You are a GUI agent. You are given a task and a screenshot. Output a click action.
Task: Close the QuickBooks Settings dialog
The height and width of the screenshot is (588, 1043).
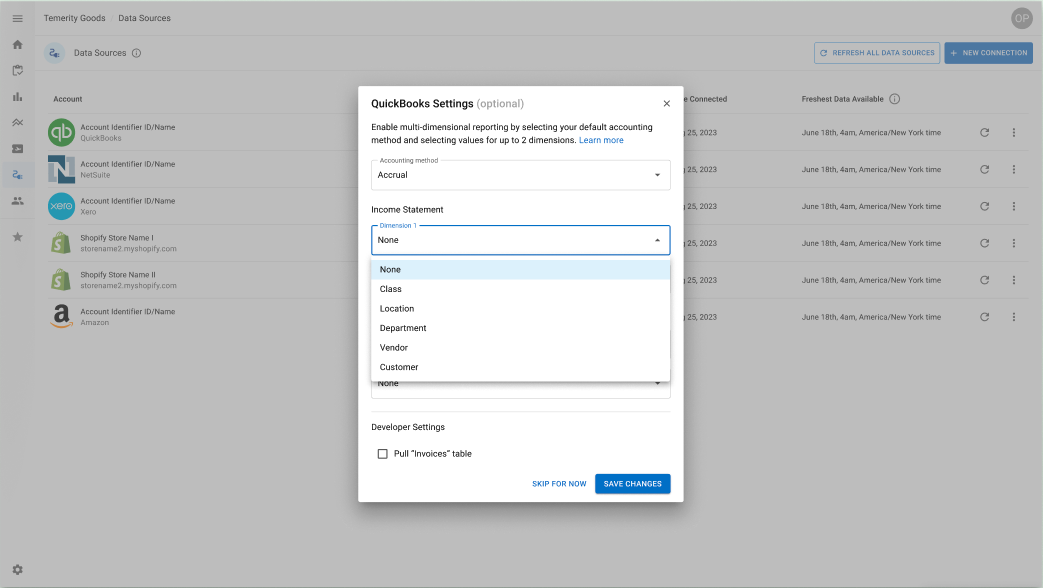(667, 104)
